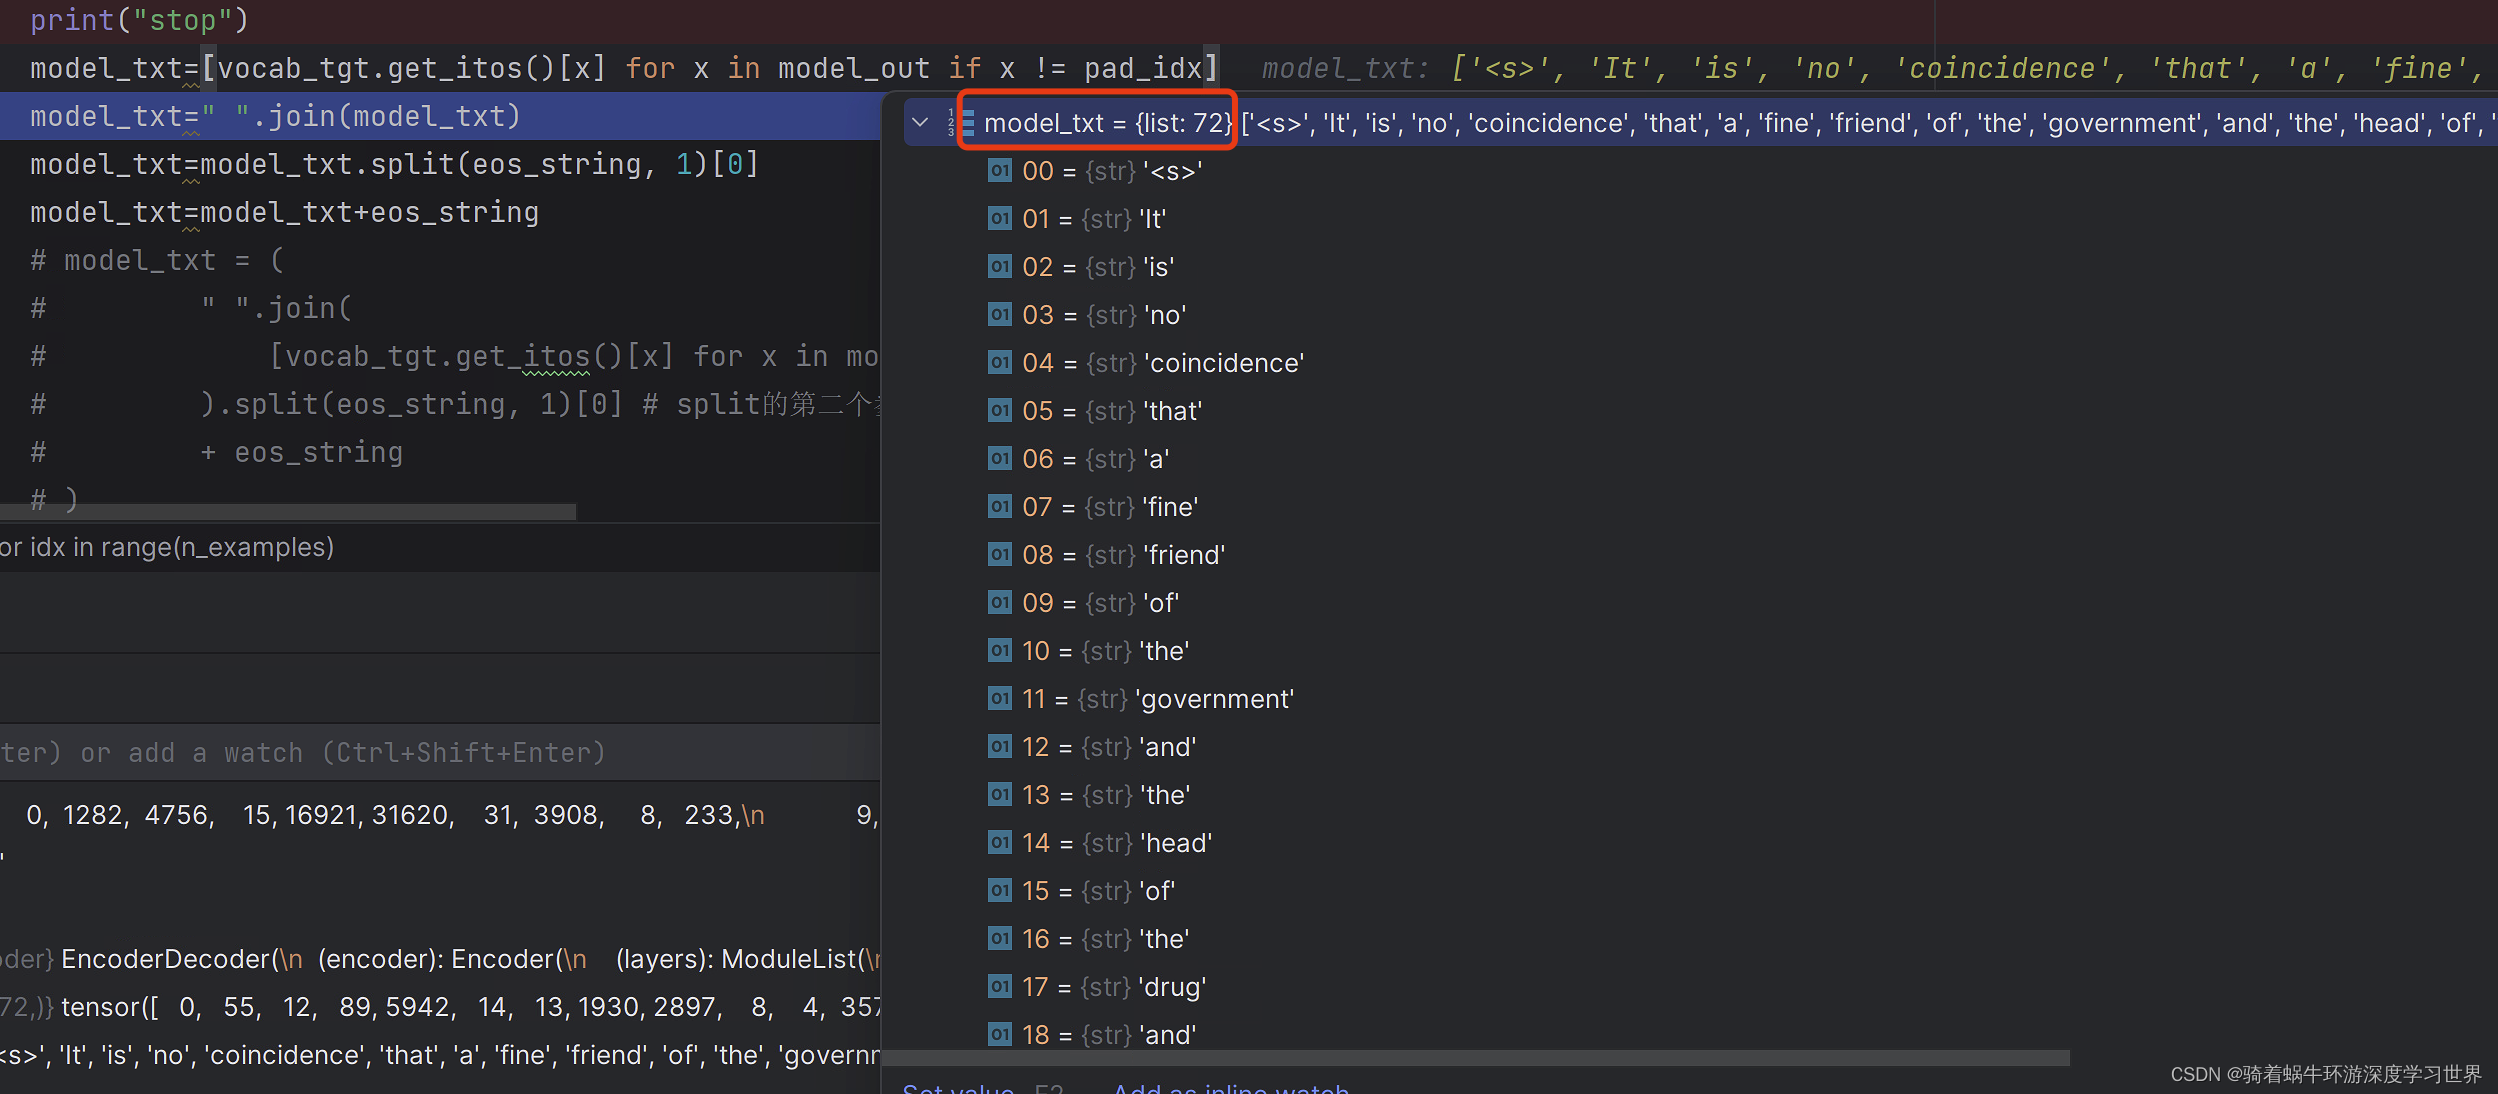
Task: Click the string icon for item 03
Action: (x=1000, y=314)
